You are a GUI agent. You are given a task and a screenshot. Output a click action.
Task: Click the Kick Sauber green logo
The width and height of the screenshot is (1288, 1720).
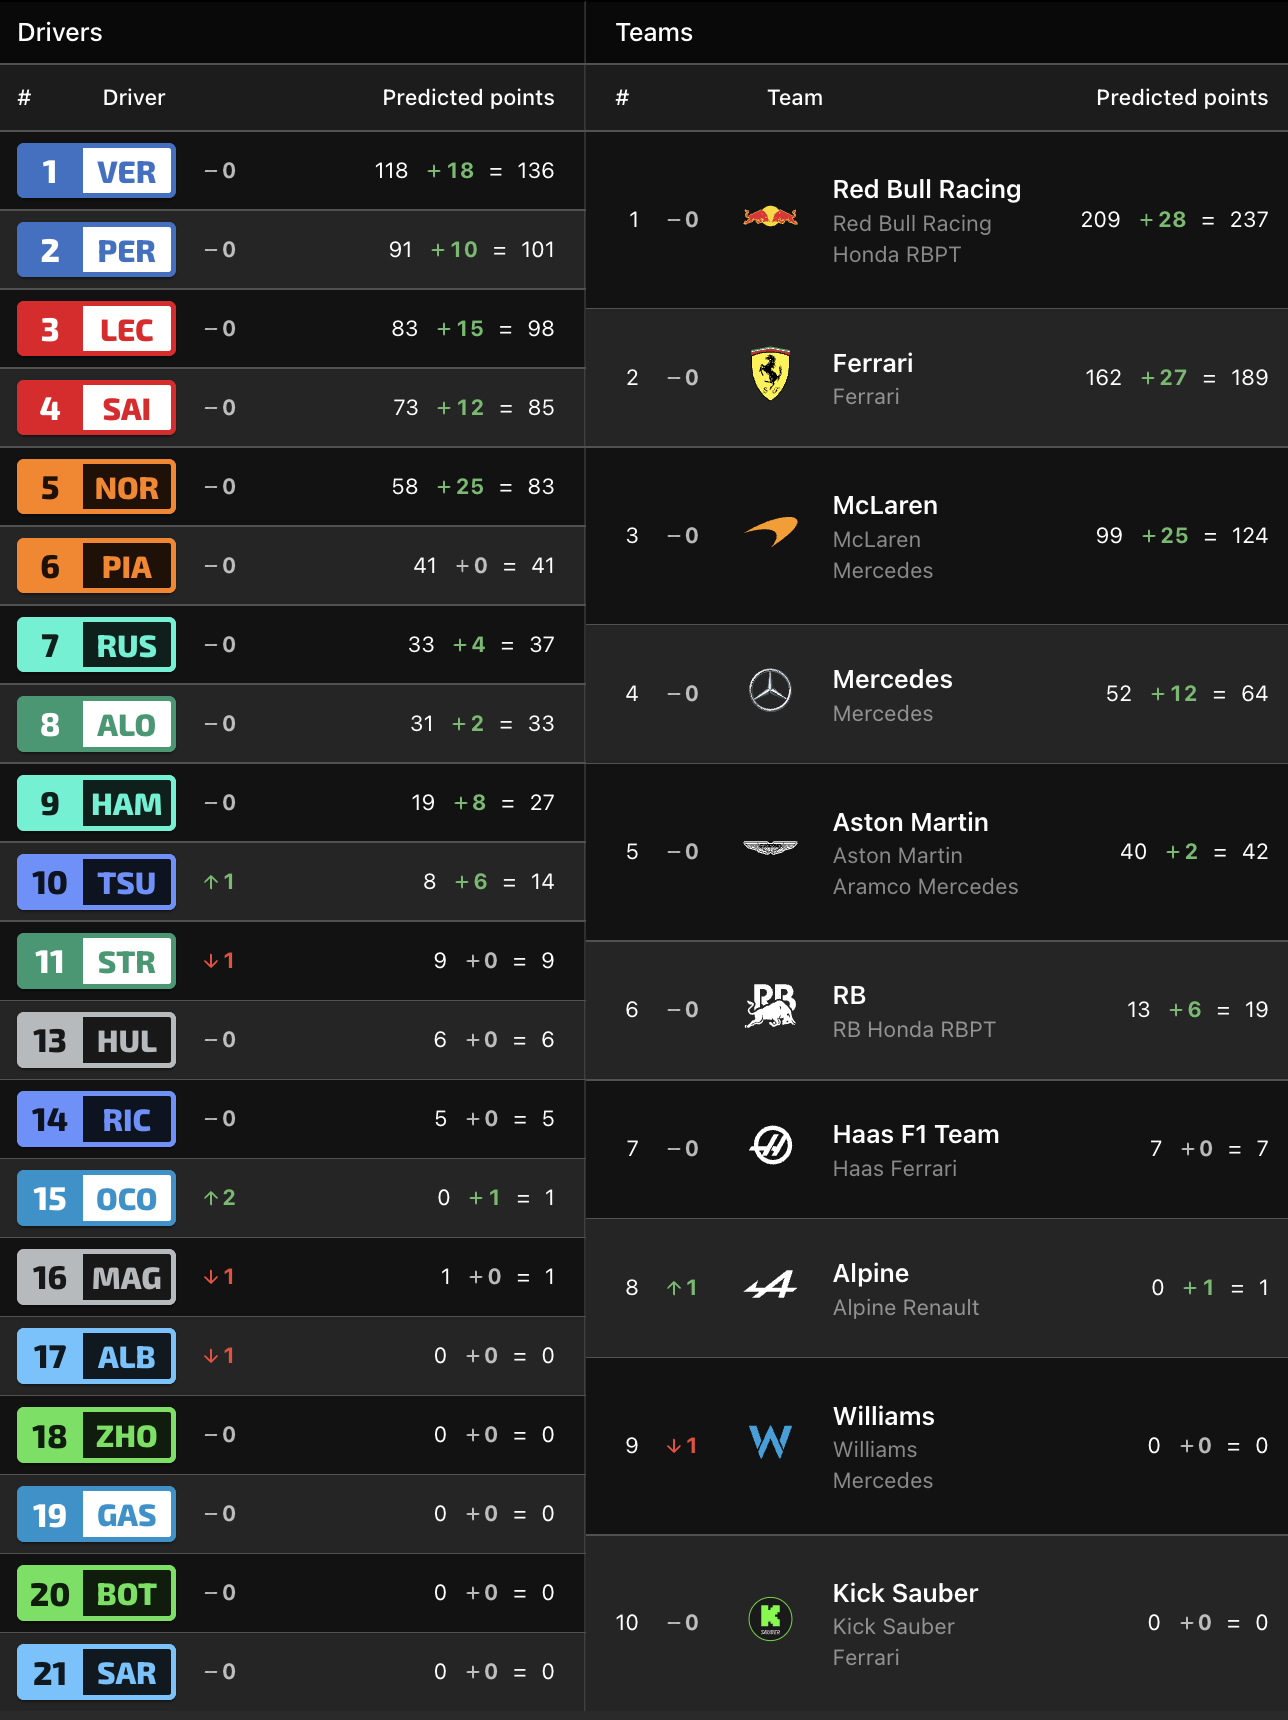770,1618
